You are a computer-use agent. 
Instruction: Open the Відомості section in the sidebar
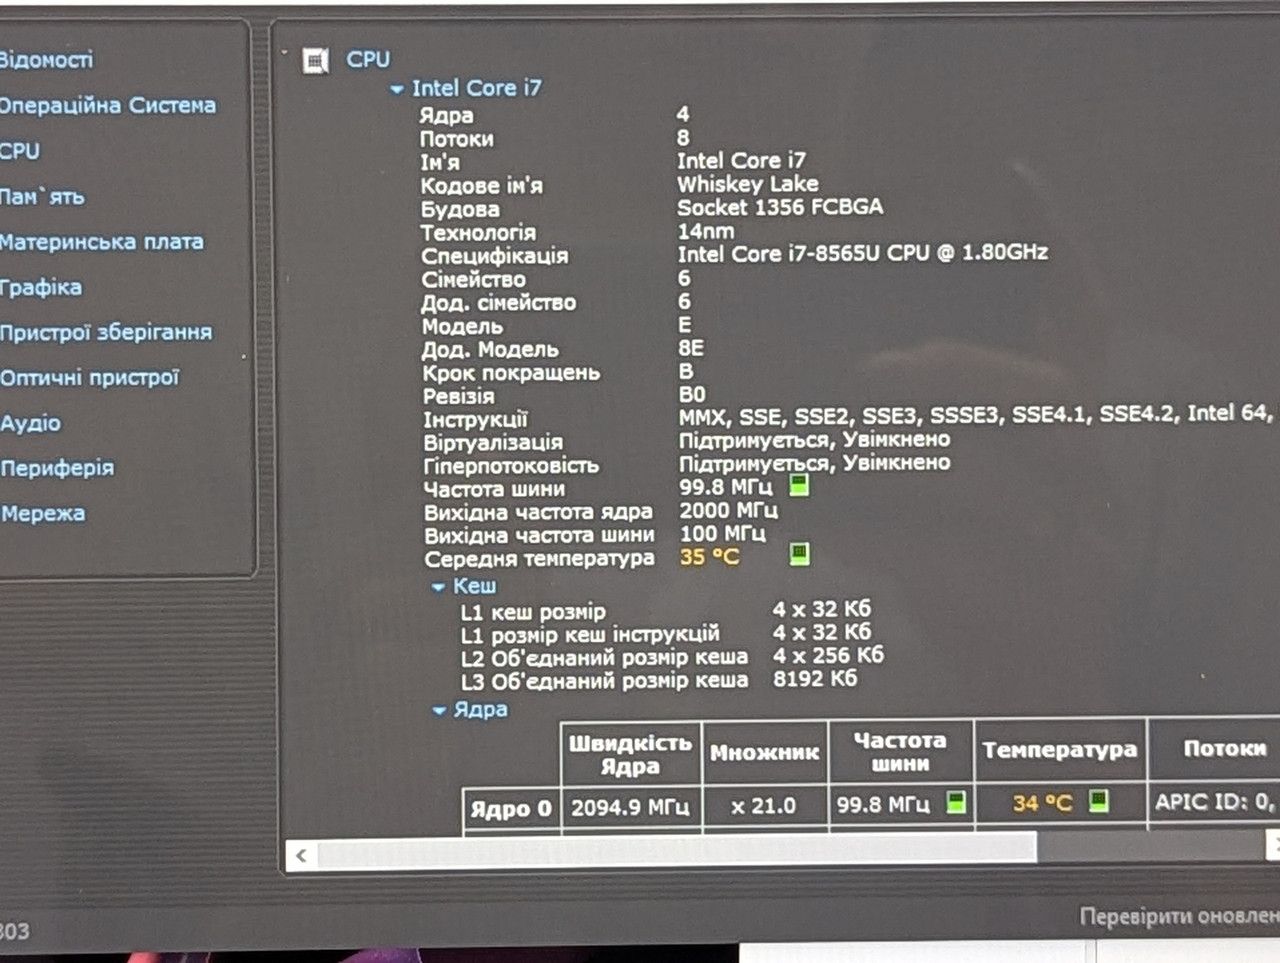(46, 60)
